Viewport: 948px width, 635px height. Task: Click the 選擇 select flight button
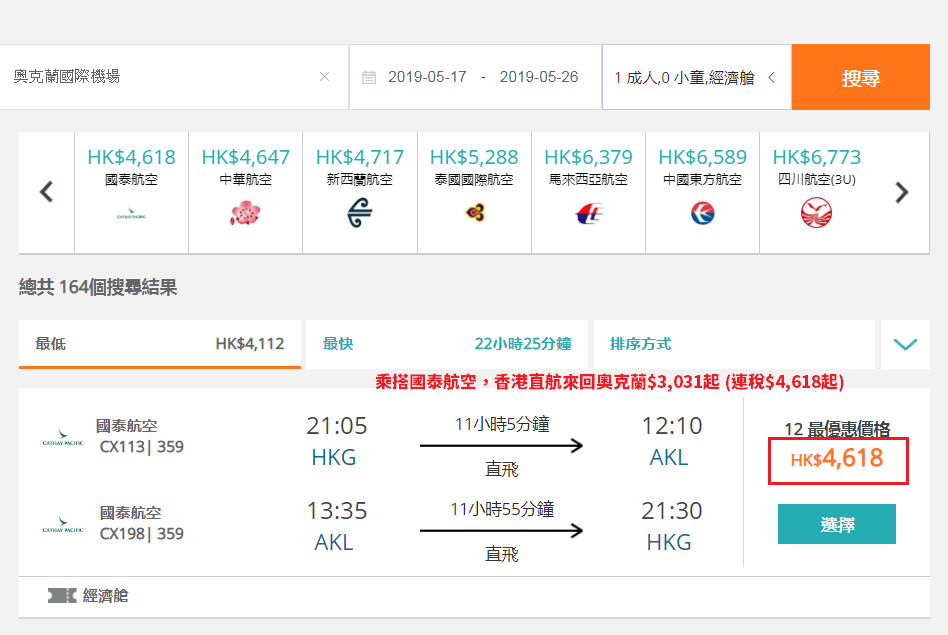click(837, 524)
